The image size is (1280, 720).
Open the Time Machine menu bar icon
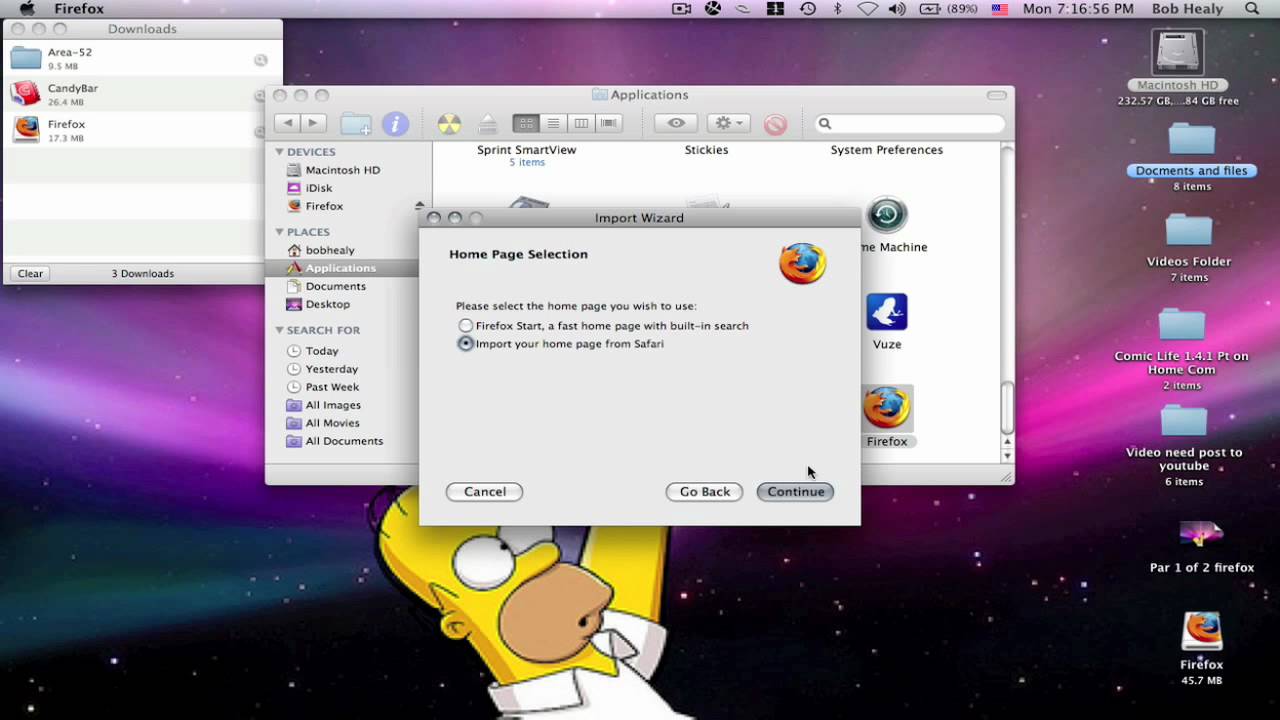click(808, 9)
